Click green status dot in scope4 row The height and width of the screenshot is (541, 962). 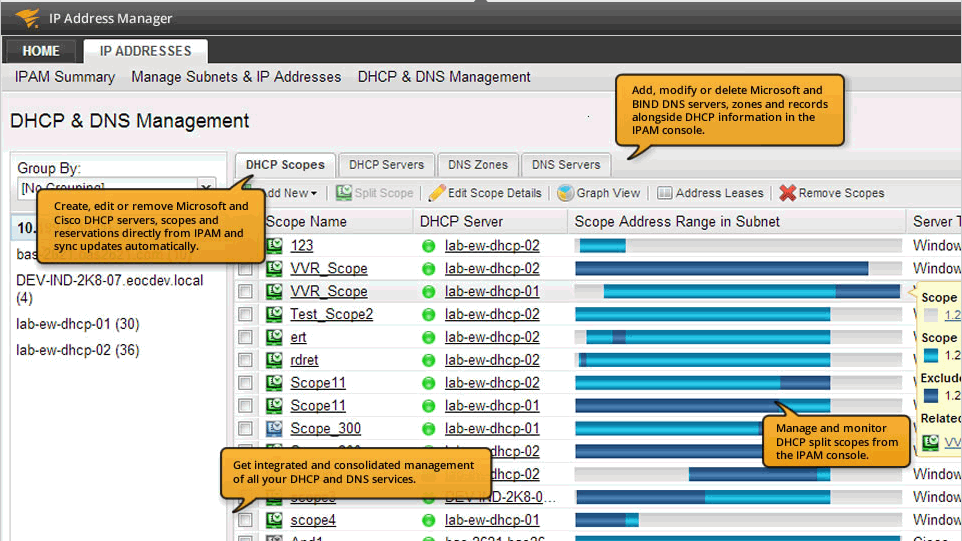click(x=428, y=520)
